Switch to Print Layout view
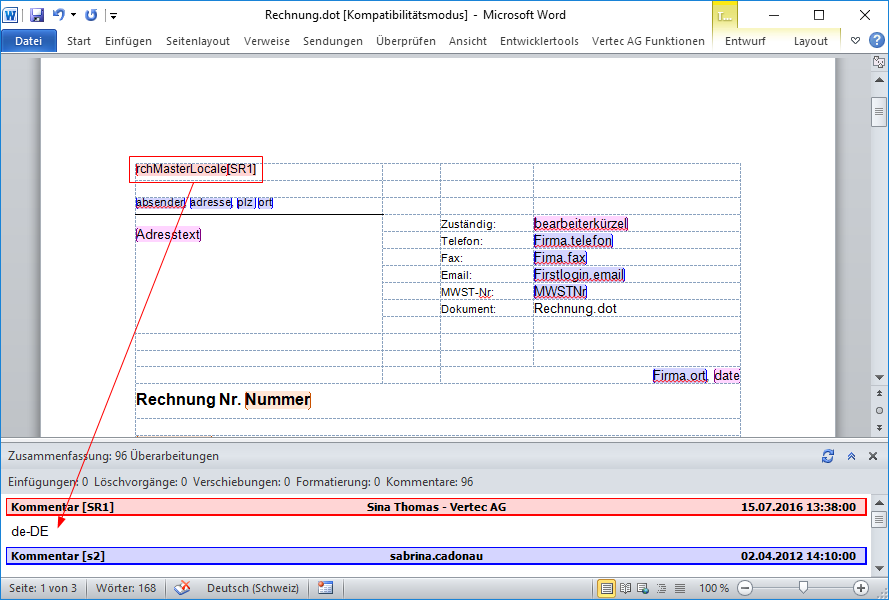This screenshot has height=600, width=889. [607, 588]
